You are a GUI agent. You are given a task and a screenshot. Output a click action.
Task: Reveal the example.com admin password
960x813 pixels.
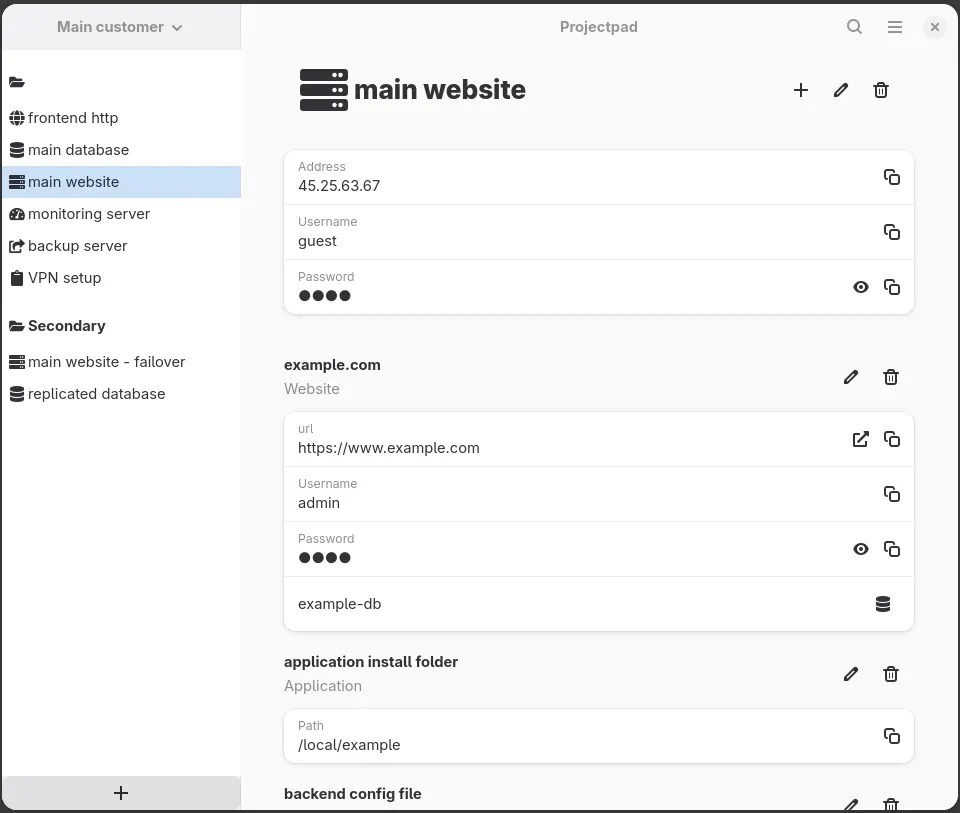coord(860,549)
